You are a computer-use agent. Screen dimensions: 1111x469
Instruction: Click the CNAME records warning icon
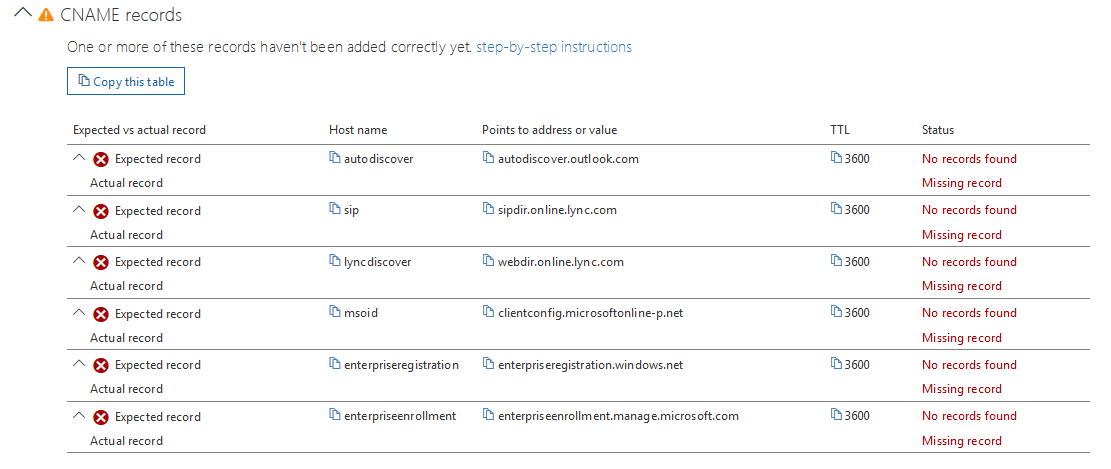pos(46,15)
